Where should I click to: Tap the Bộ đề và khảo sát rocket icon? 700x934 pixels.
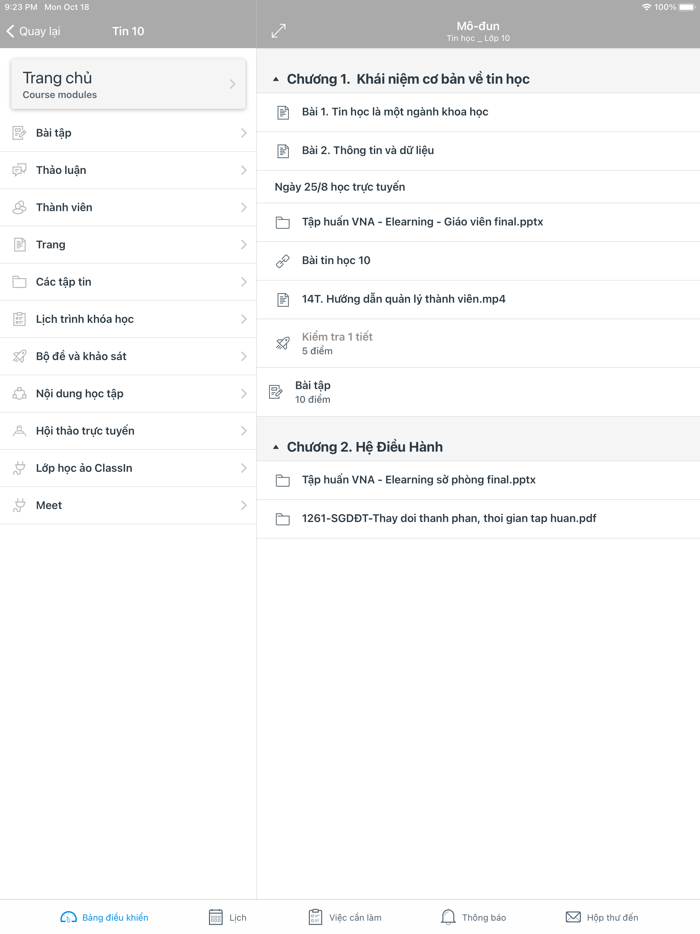pos(19,356)
